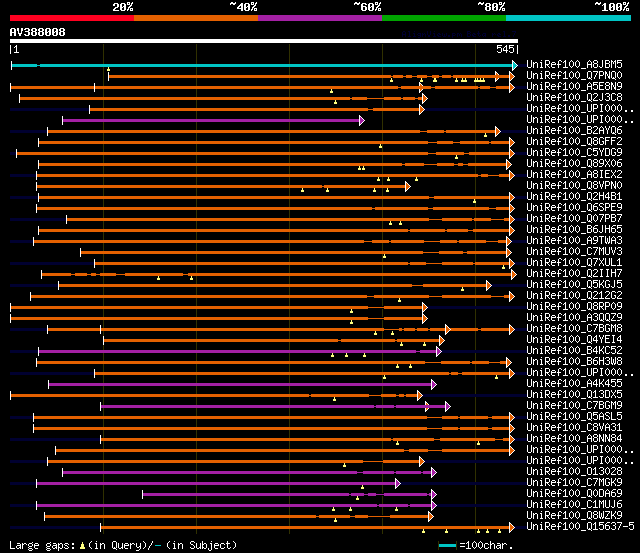The image size is (640, 553).
Task: Select the UniRef100_Q2J3C8 label
Action: pyautogui.click(x=574, y=98)
